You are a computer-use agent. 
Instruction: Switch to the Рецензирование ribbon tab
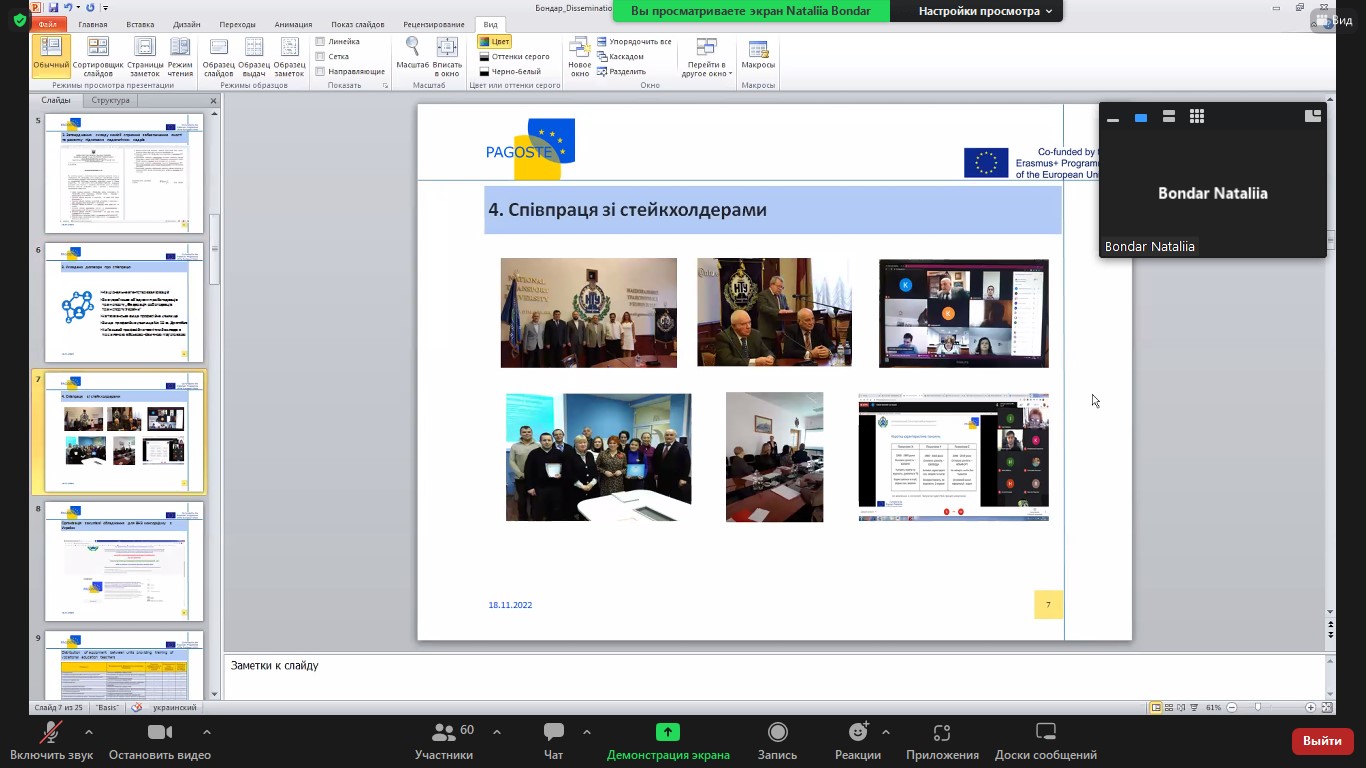point(433,24)
